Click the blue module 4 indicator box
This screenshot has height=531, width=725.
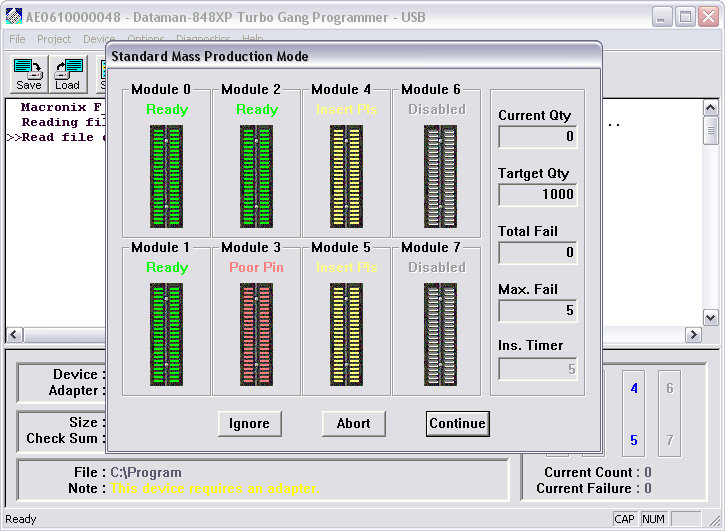pos(634,388)
